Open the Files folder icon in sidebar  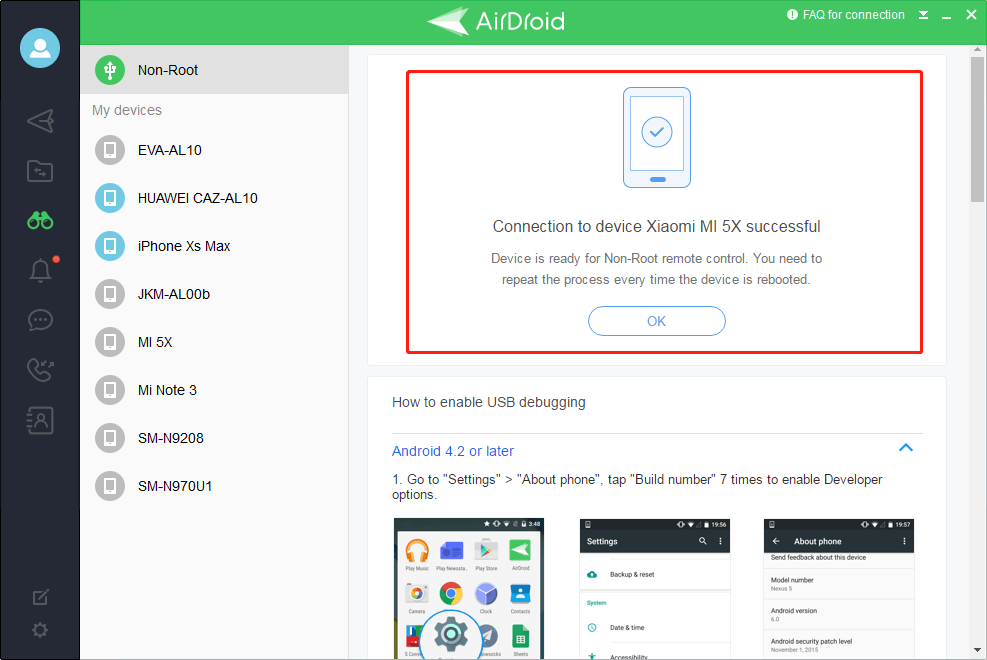[x=40, y=171]
